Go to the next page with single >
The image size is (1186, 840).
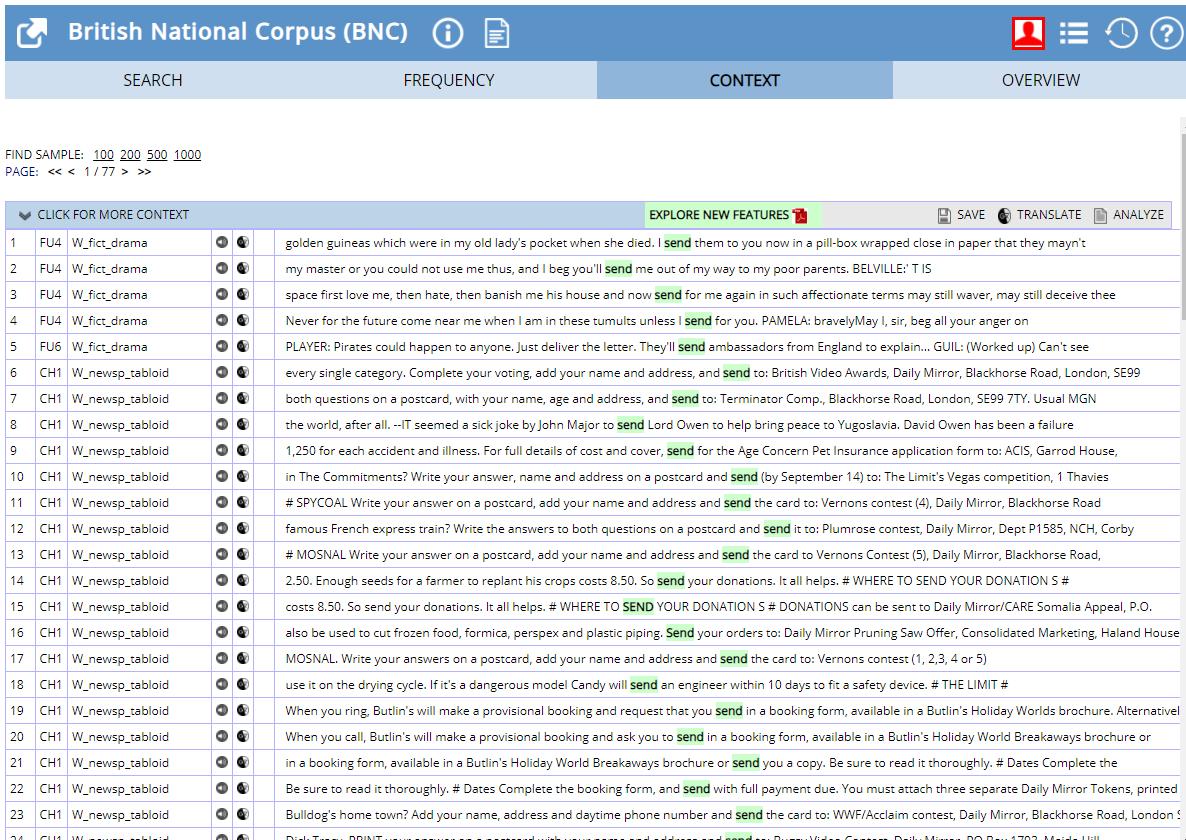tap(125, 172)
